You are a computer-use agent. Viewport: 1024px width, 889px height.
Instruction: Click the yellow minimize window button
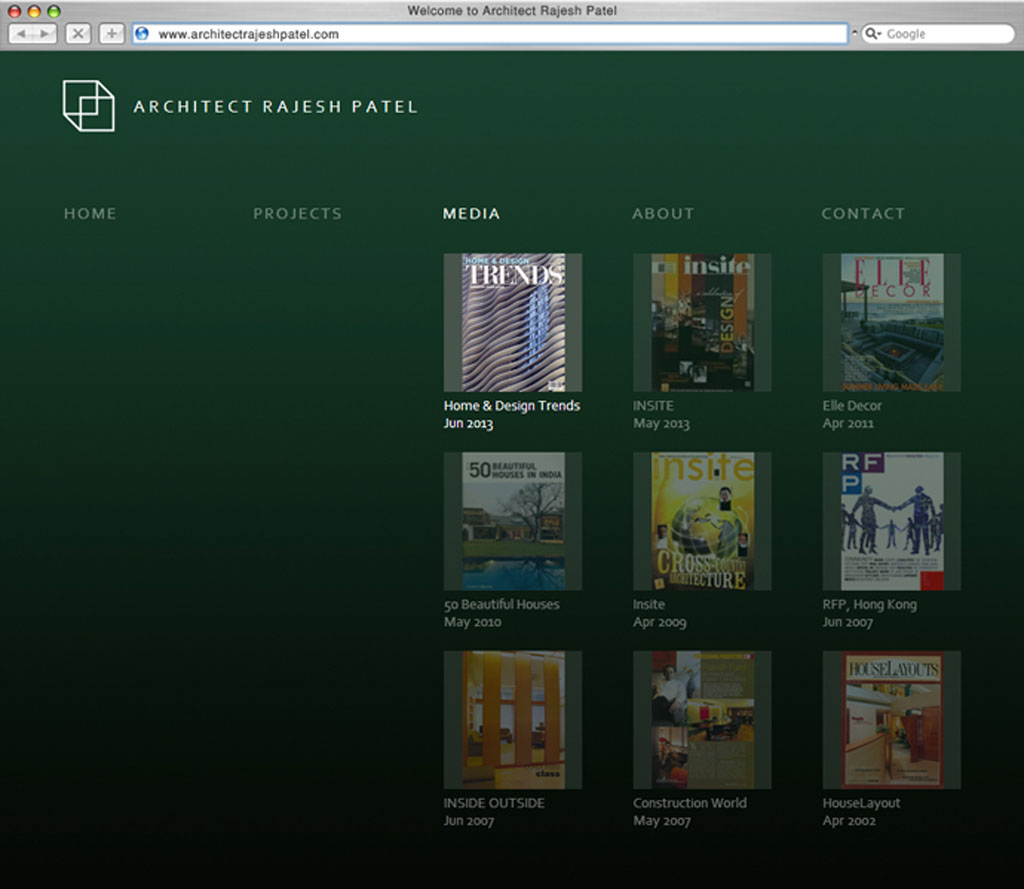pos(34,11)
